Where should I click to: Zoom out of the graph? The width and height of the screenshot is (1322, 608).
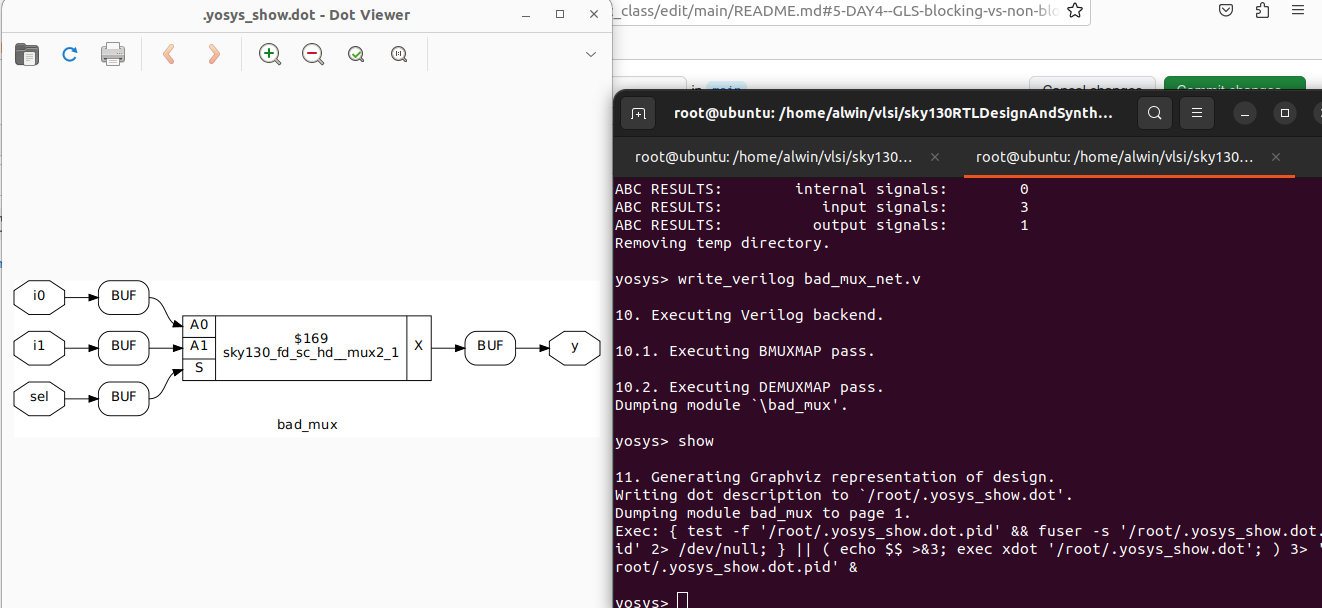312,54
